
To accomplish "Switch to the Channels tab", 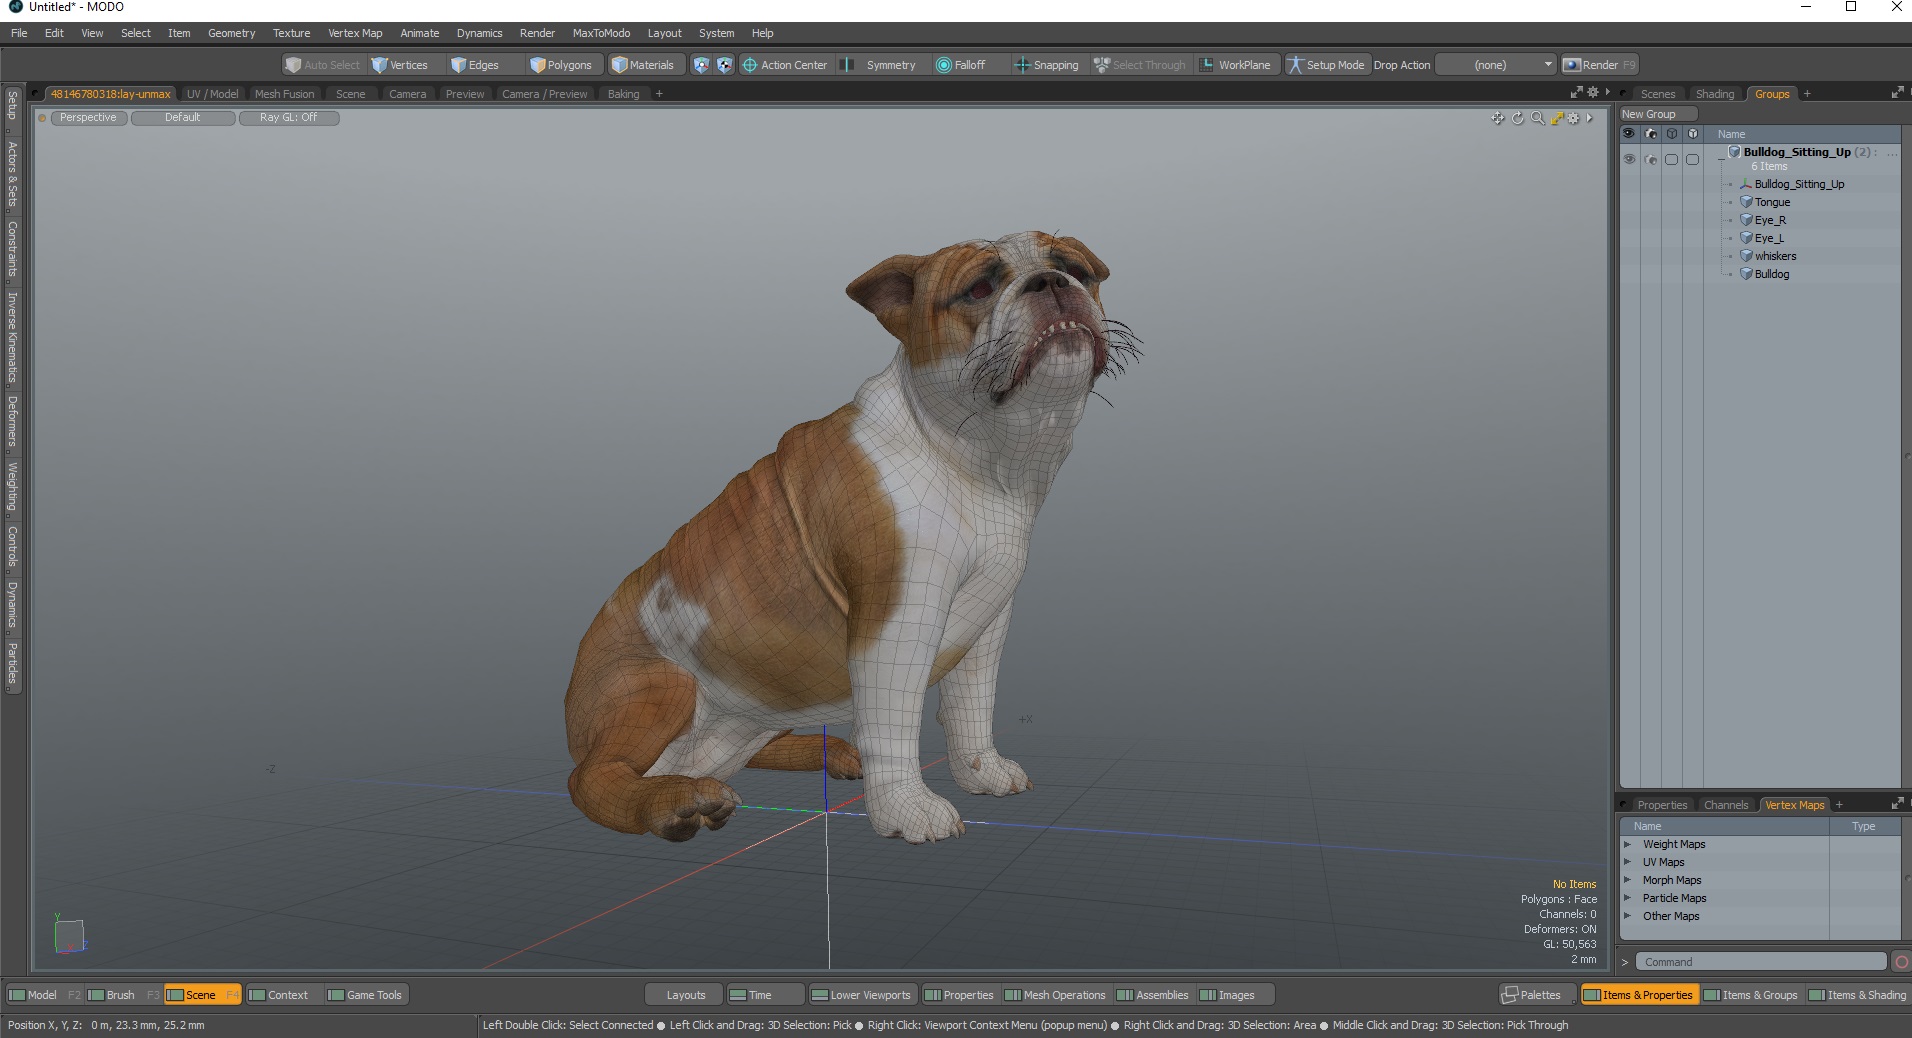I will pos(1725,805).
